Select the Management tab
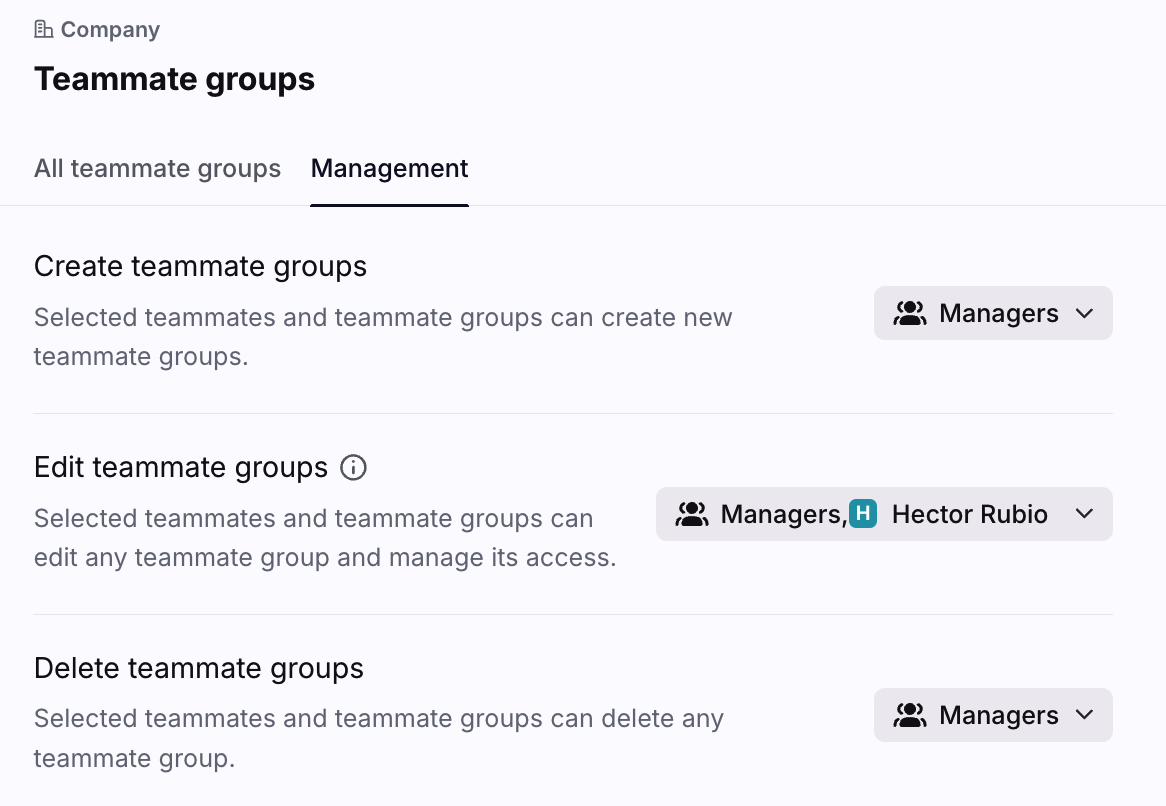This screenshot has width=1166, height=806. point(389,168)
